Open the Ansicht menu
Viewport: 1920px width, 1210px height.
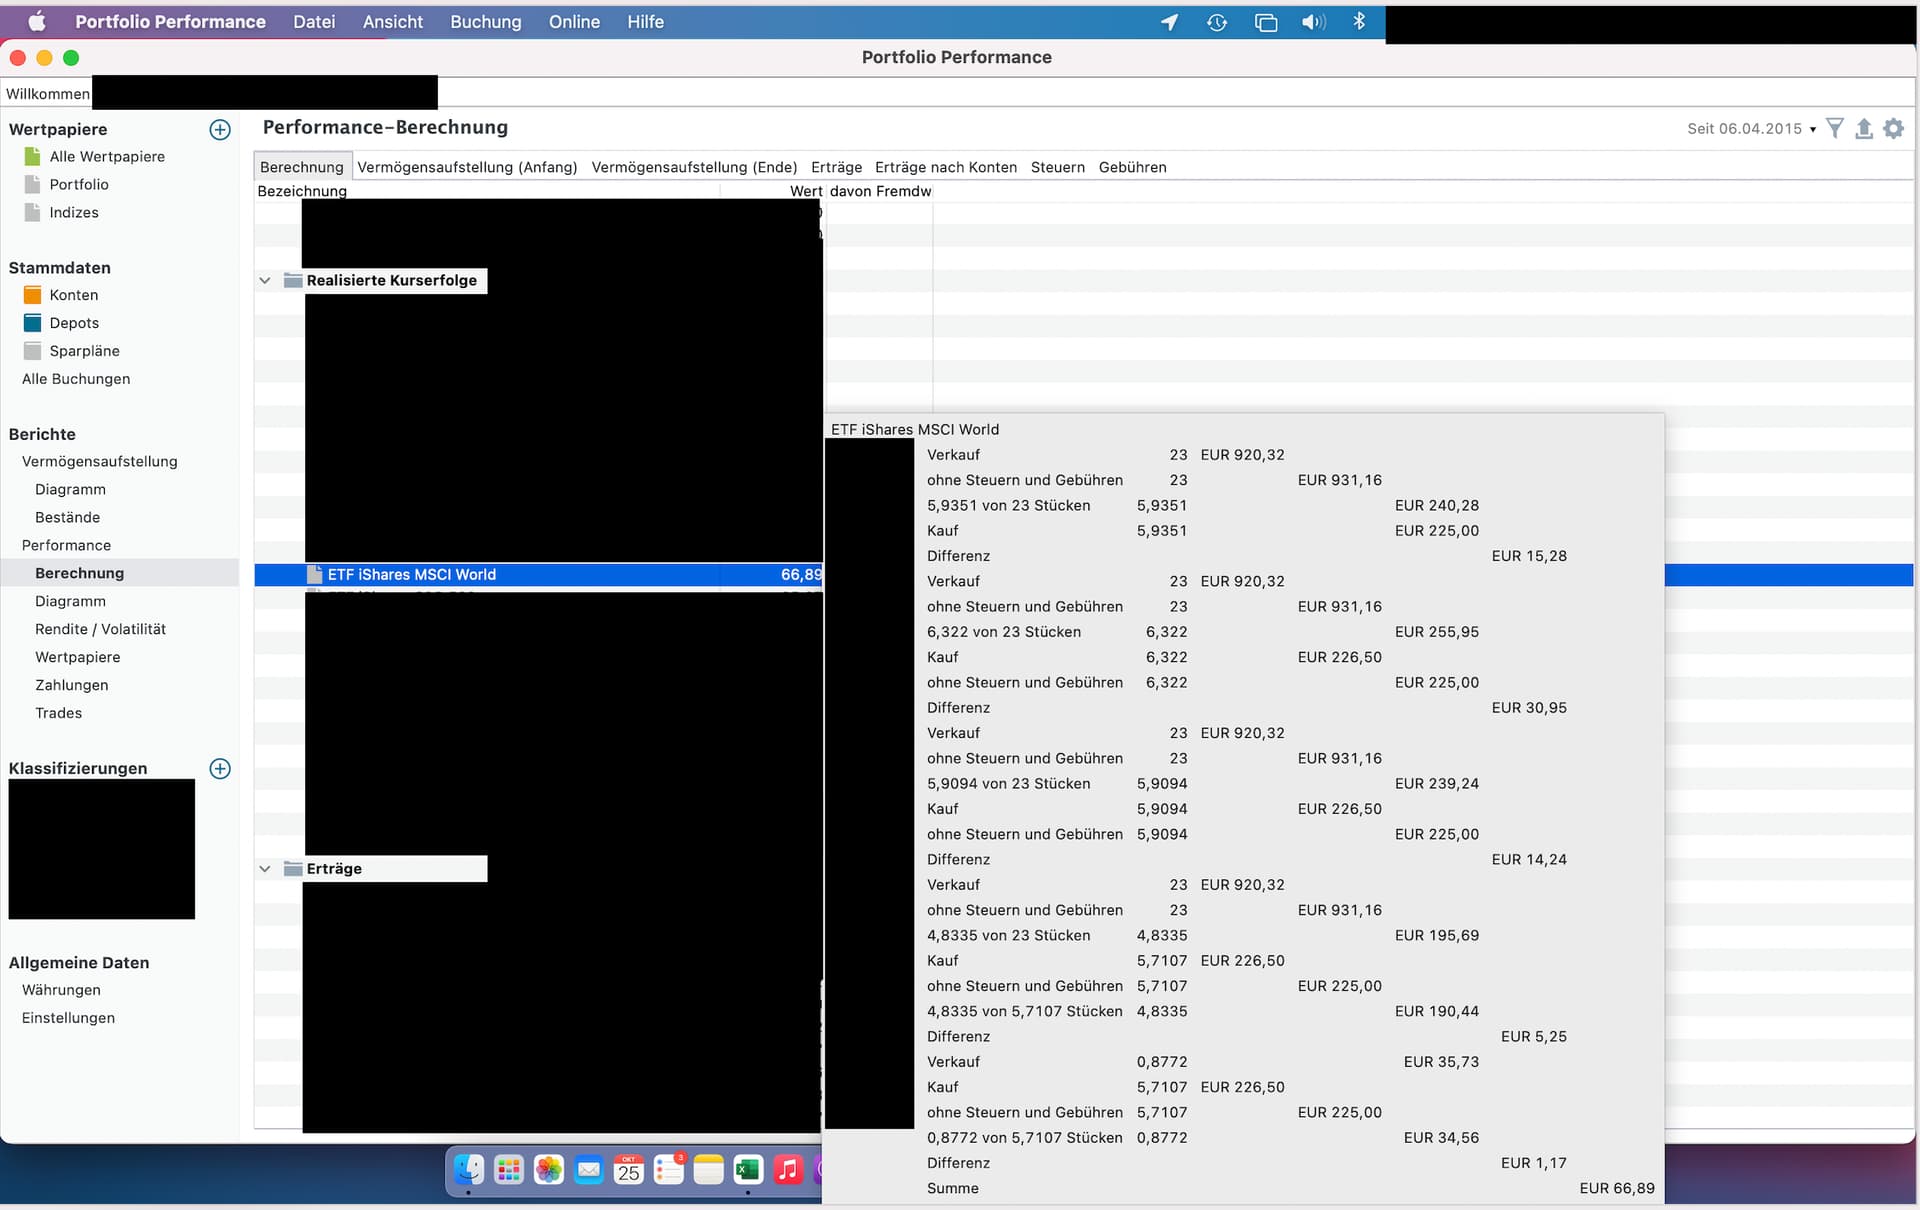393,22
